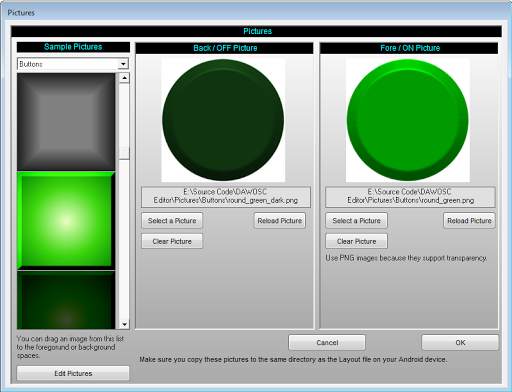Confirm with the OK button
Image resolution: width=512 pixels, height=392 pixels.
pos(460,343)
